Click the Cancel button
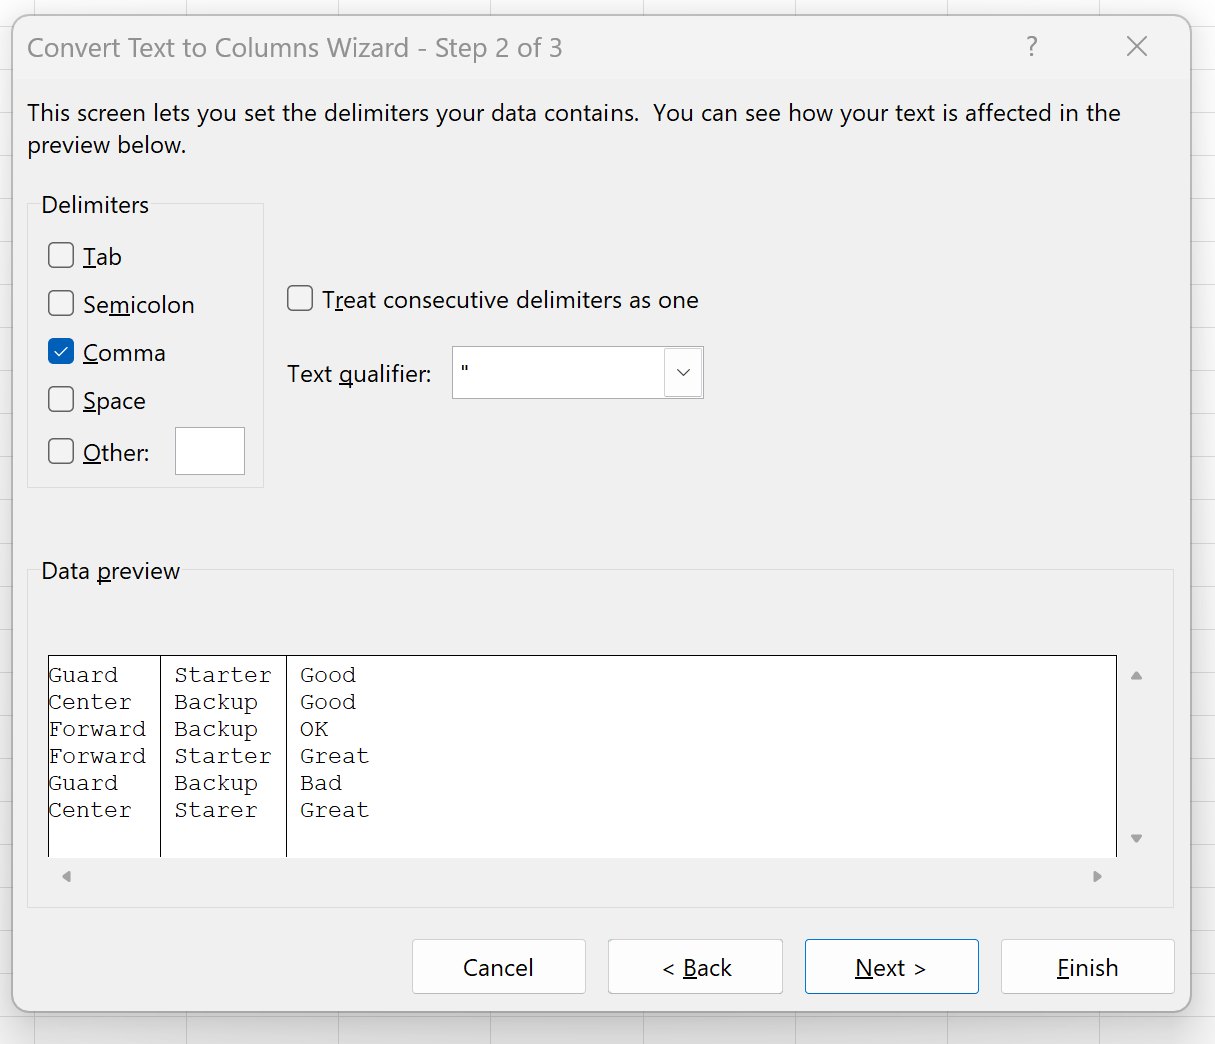Viewport: 1215px width, 1044px height. (499, 966)
